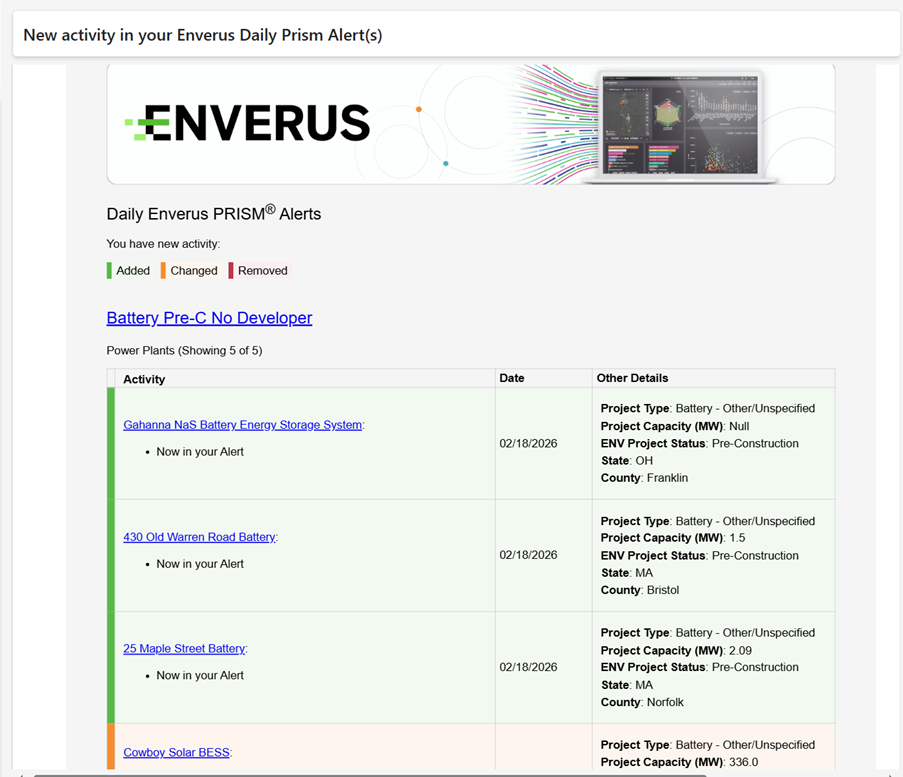This screenshot has height=777, width=903.
Task: Click the date cell in the Gahanna row
Action: (529, 443)
